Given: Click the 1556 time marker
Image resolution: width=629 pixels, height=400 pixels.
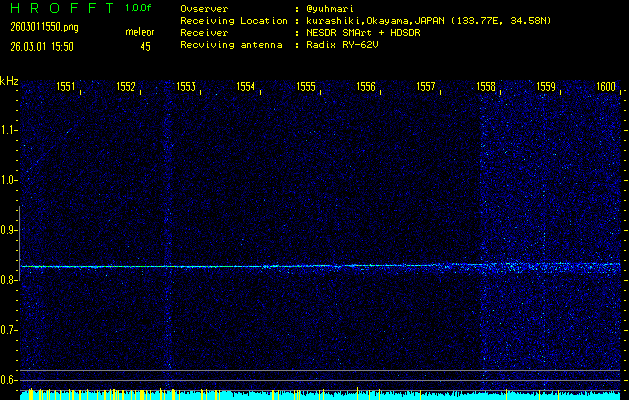Looking at the screenshot, I should tap(366, 87).
